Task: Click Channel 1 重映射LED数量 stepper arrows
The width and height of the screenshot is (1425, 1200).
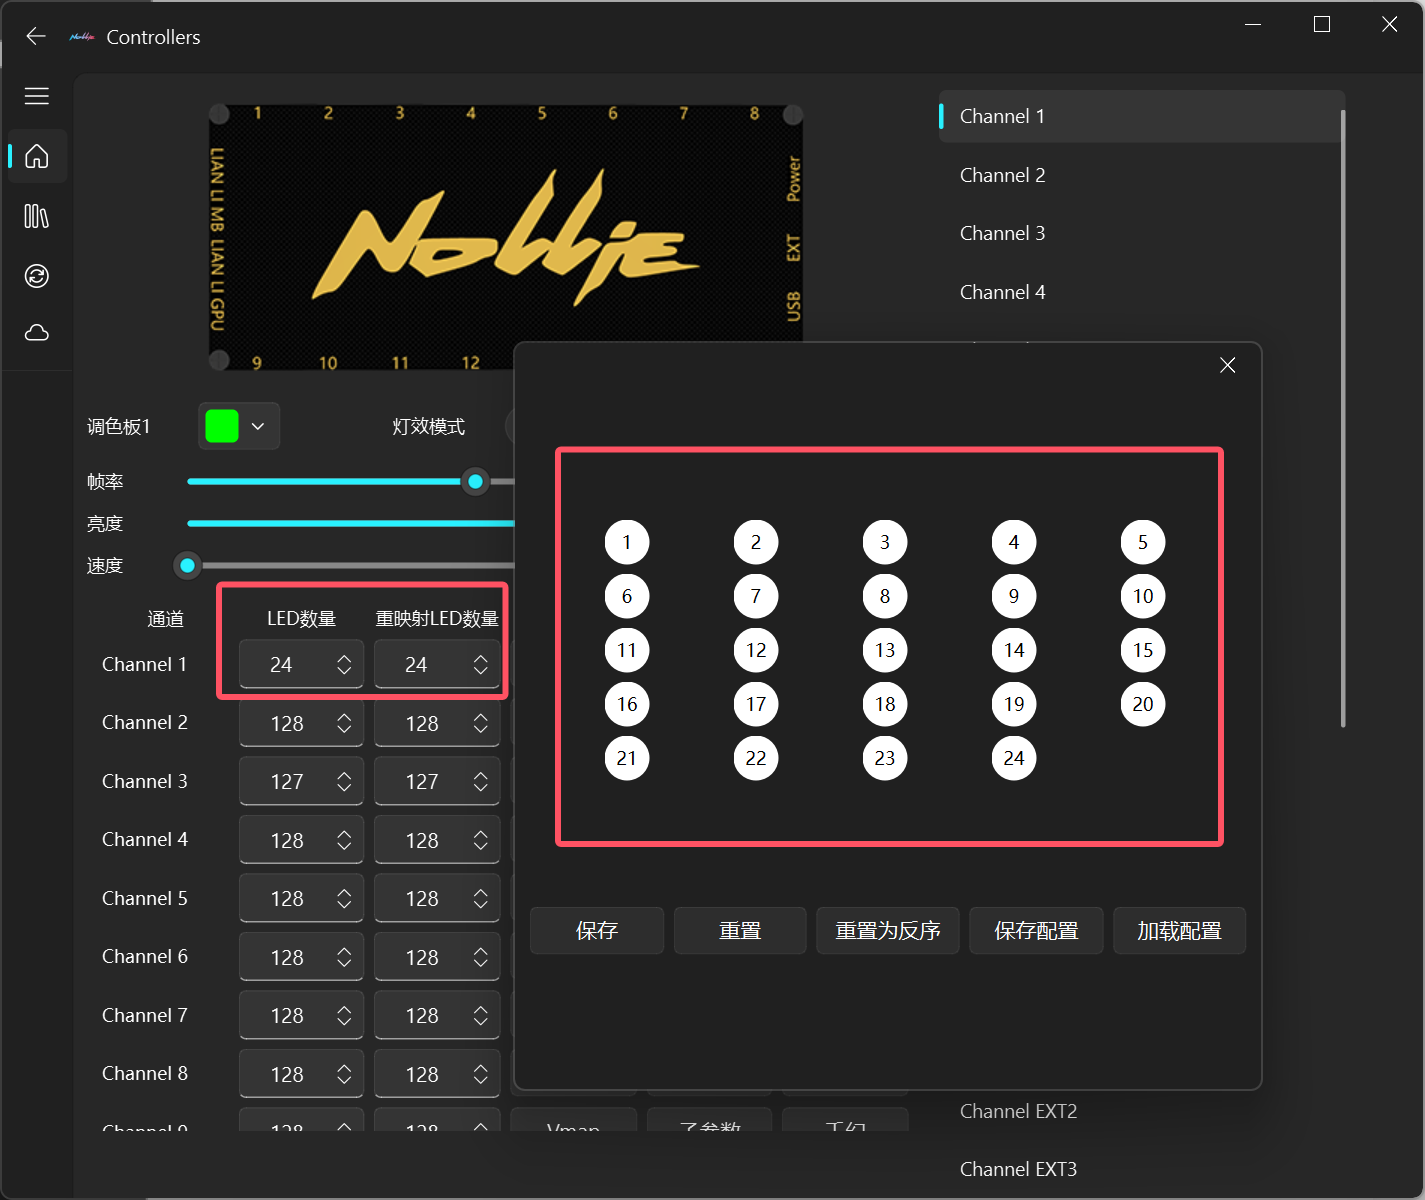Action: coord(480,665)
